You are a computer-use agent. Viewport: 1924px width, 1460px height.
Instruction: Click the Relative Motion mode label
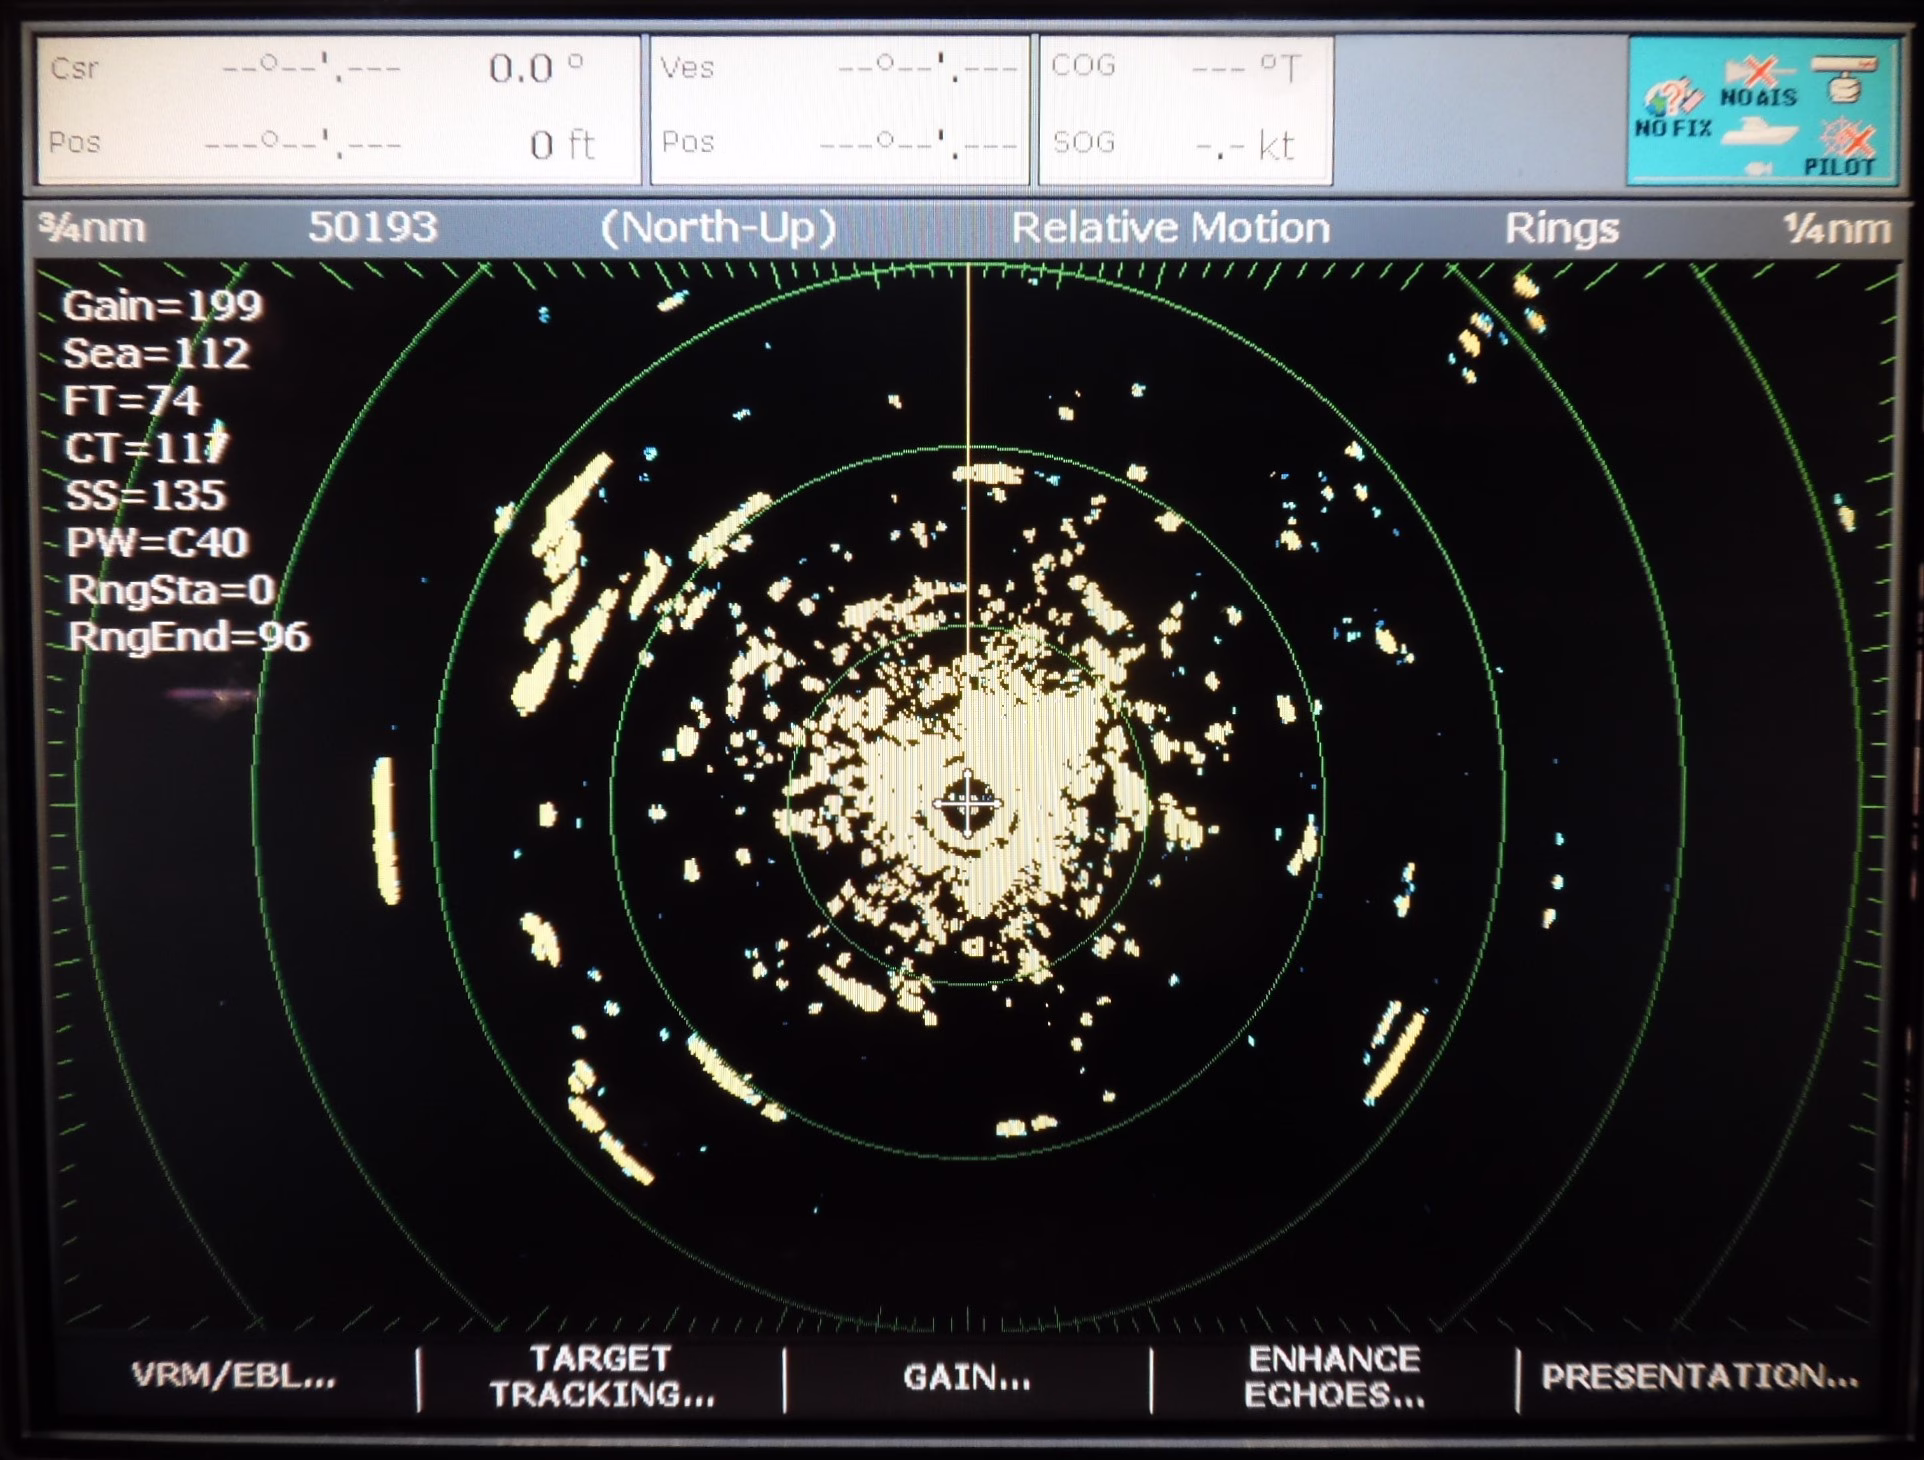point(1170,228)
